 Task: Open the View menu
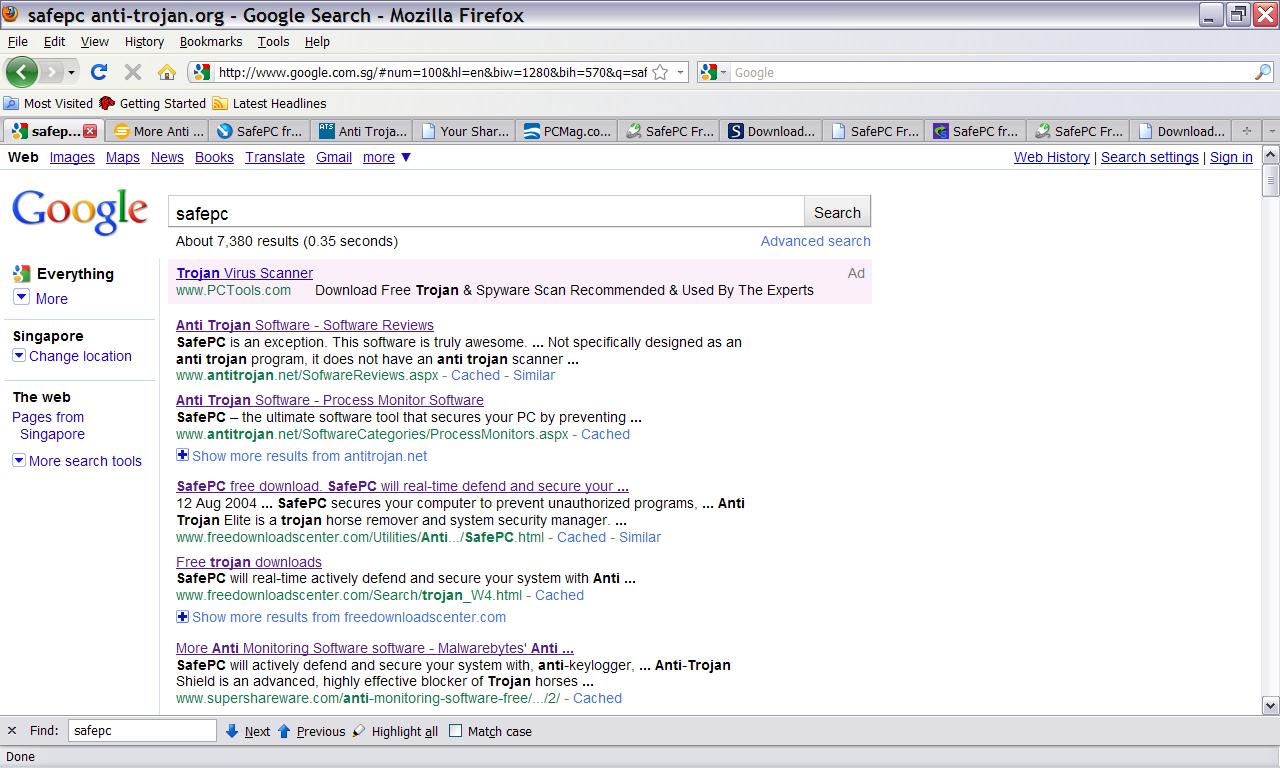(x=94, y=41)
